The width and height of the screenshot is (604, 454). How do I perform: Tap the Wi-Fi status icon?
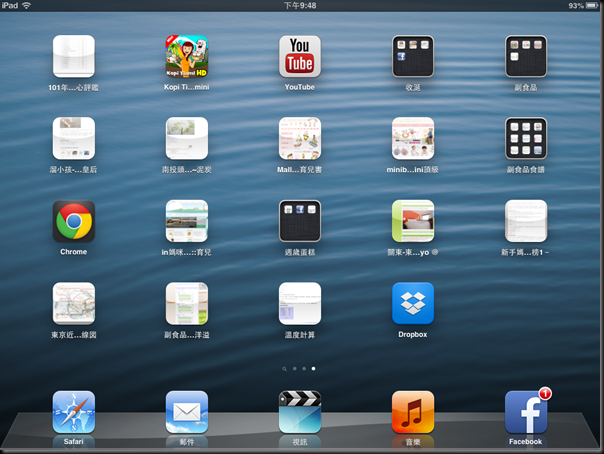click(x=26, y=5)
